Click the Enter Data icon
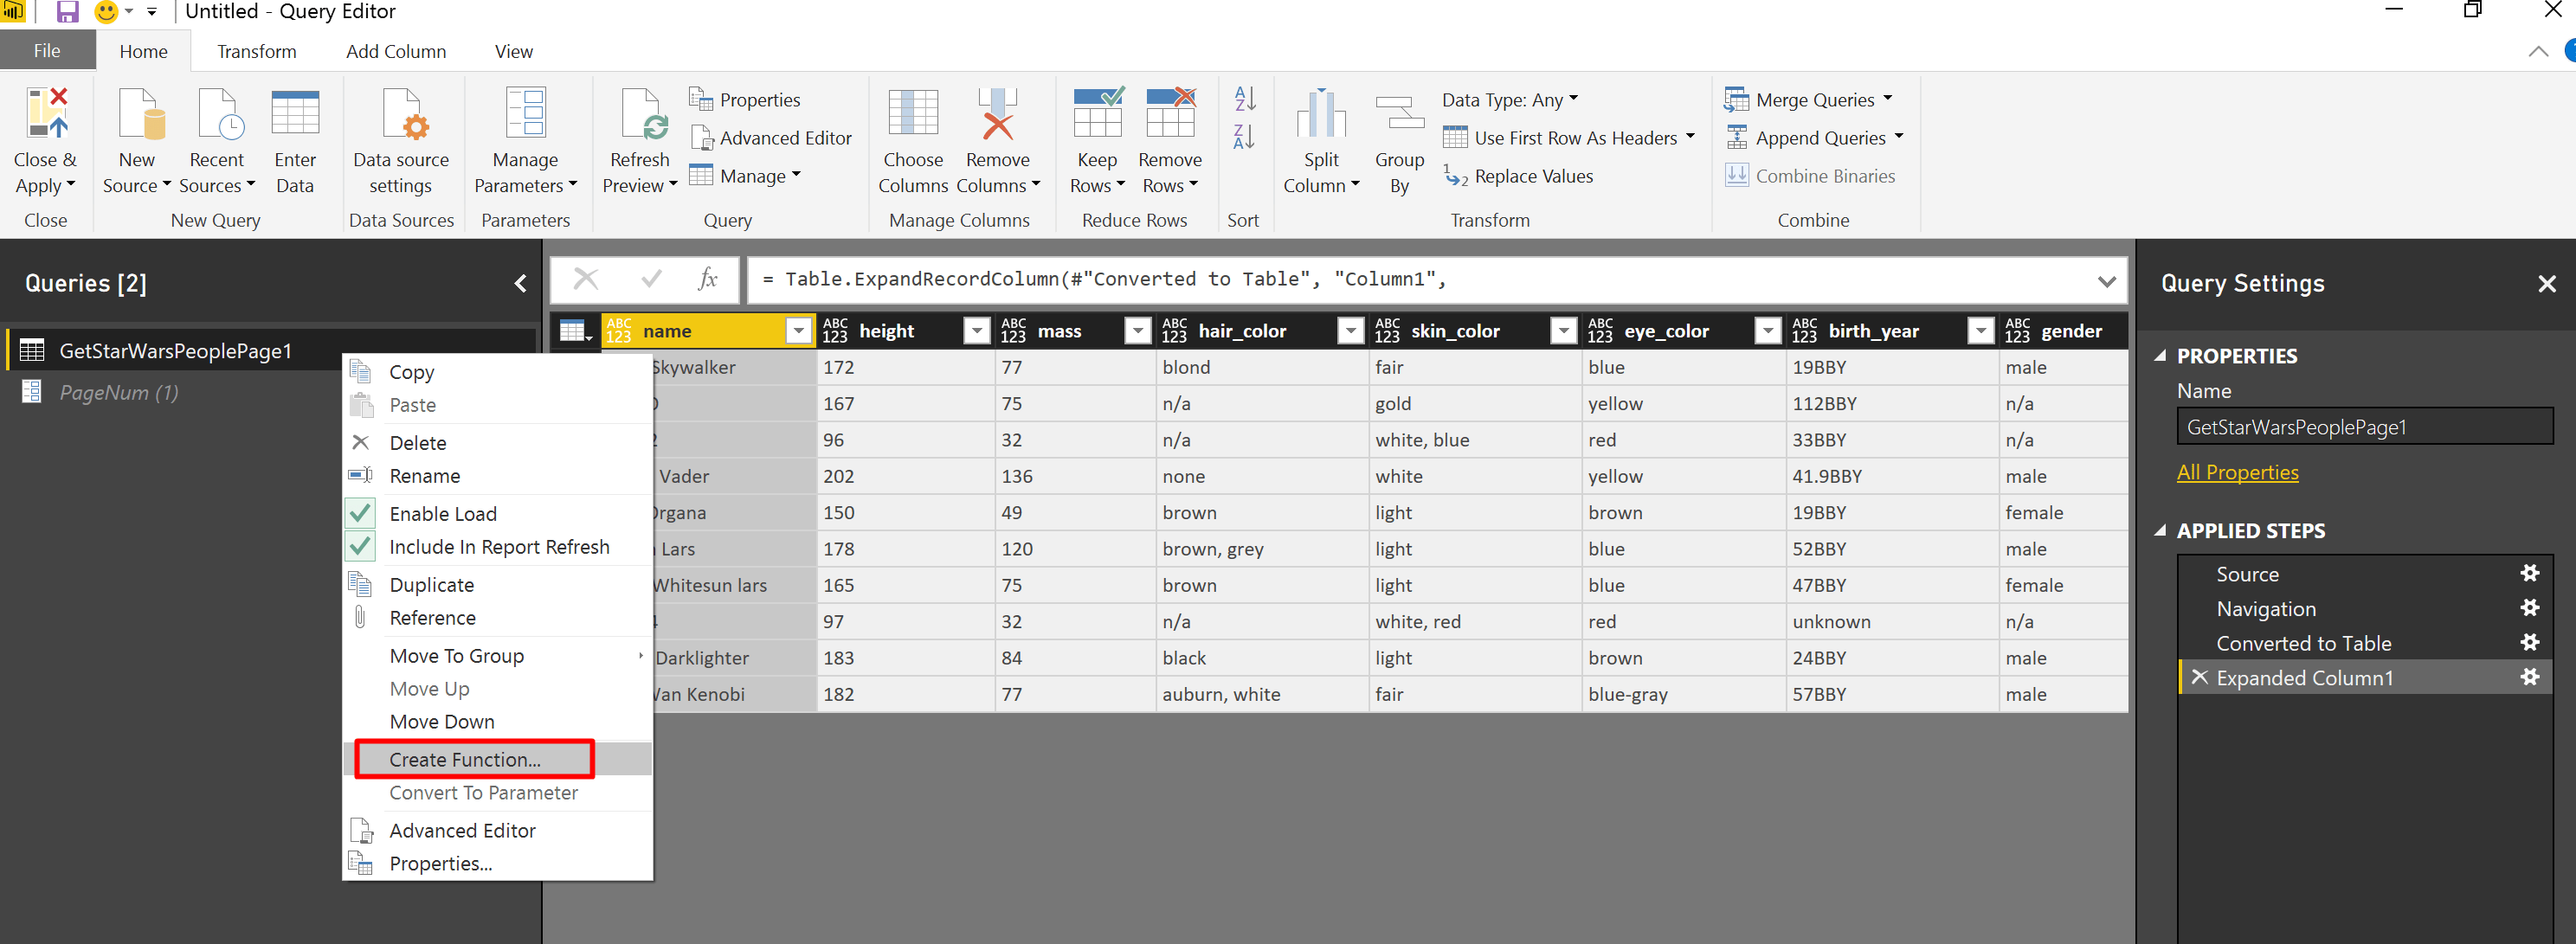 (295, 113)
